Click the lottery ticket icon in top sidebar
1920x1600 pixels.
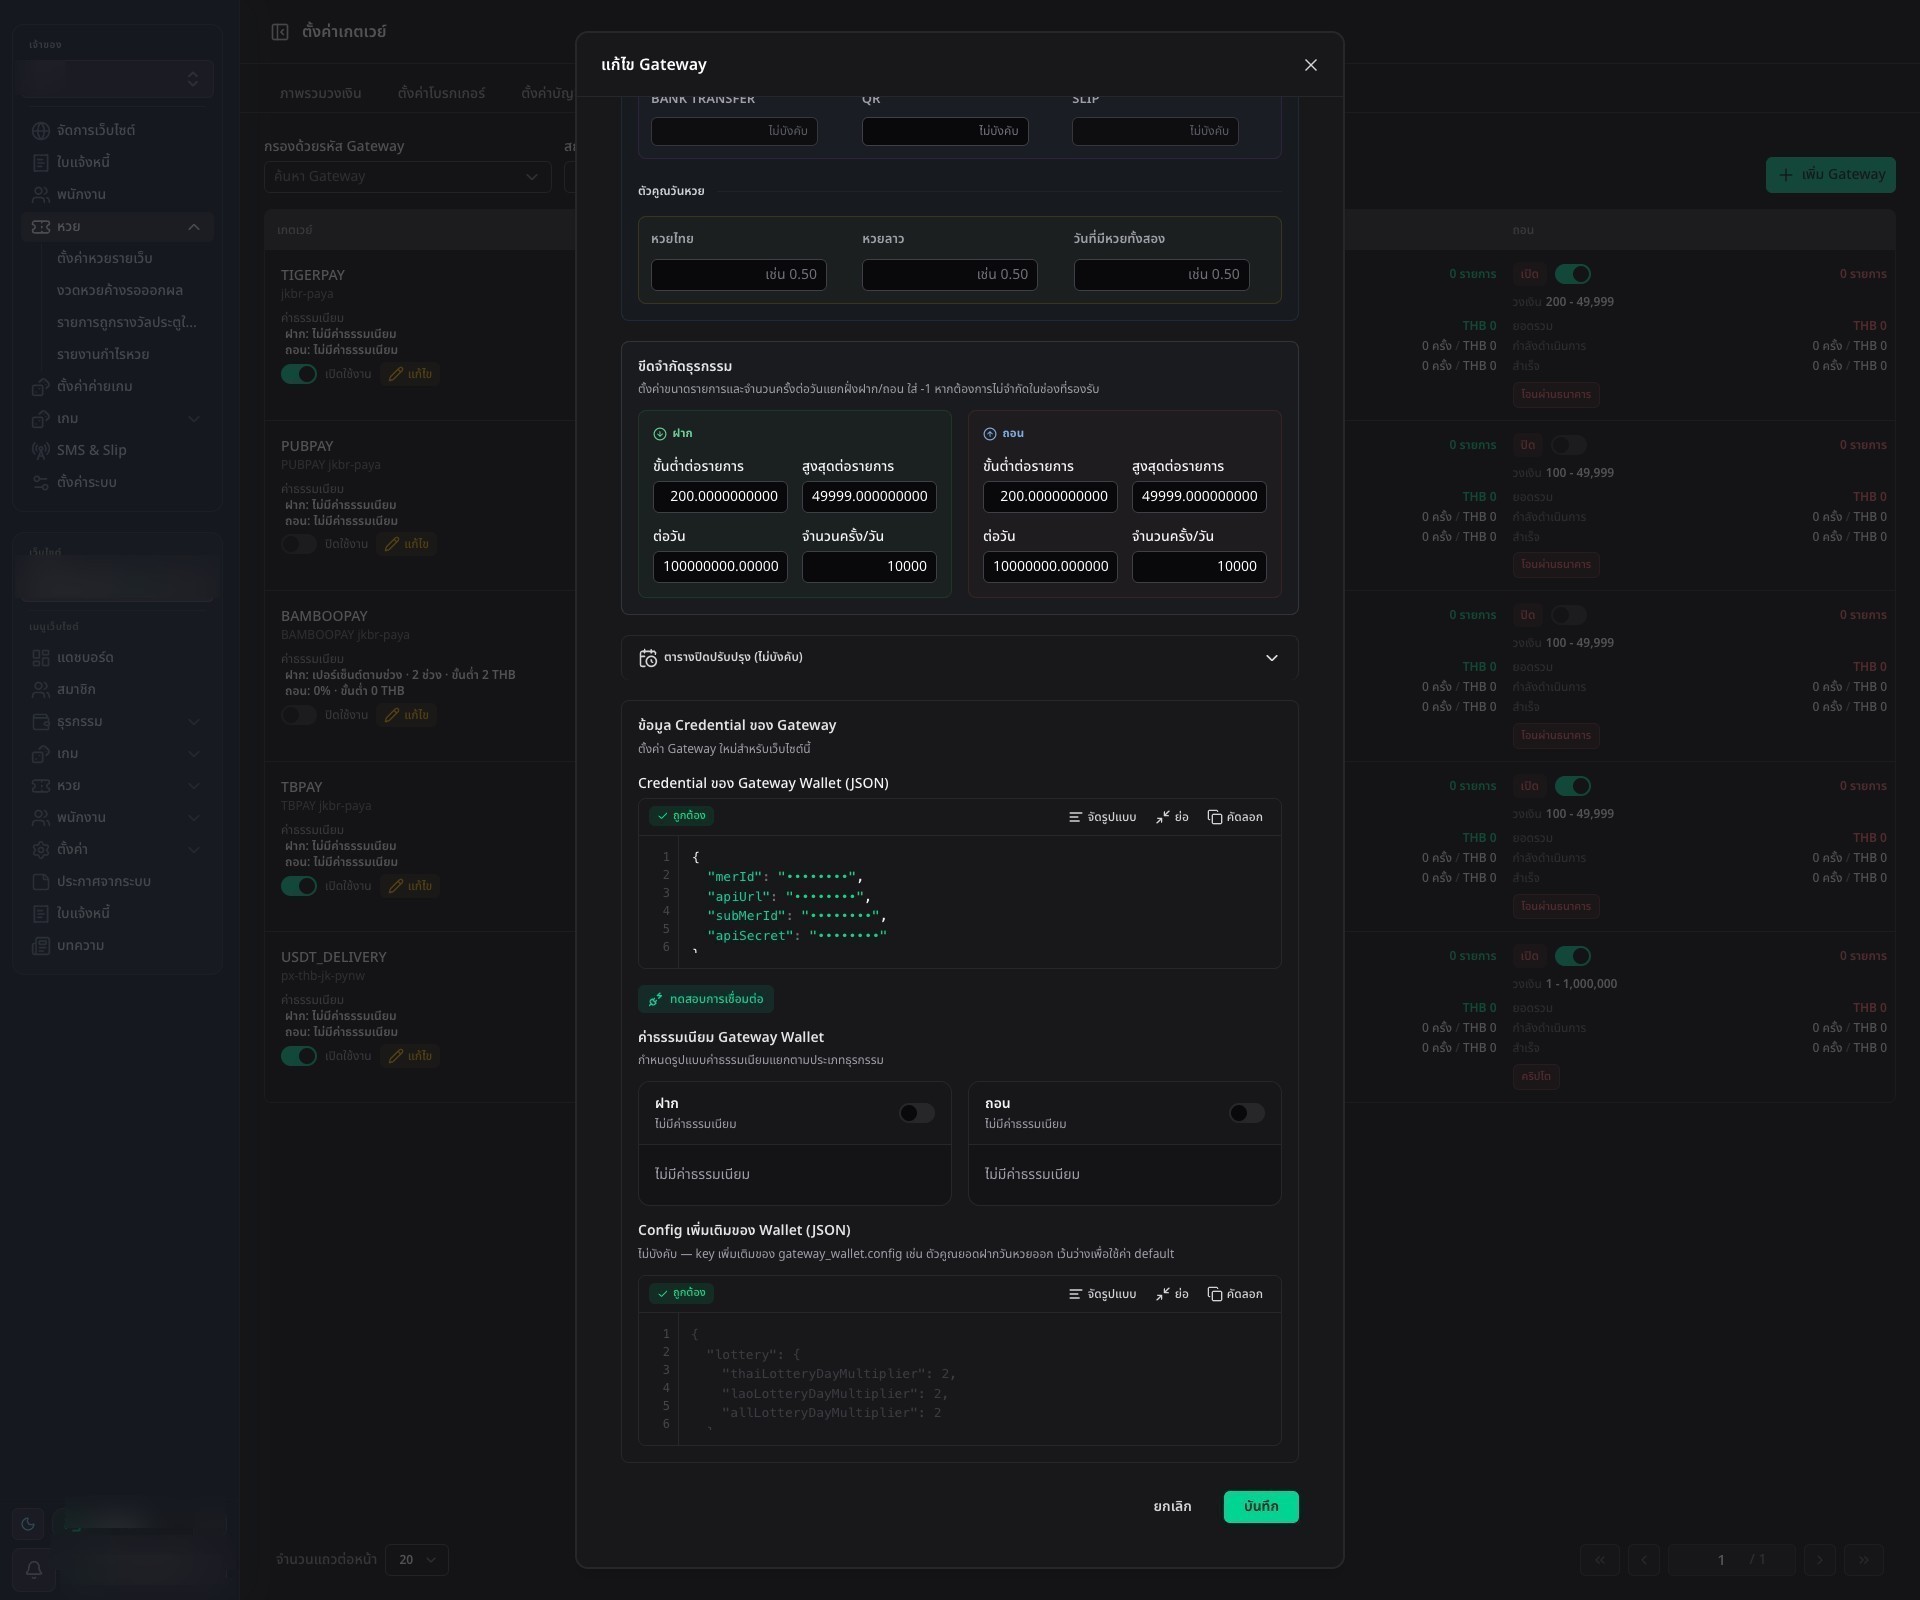click(x=41, y=227)
